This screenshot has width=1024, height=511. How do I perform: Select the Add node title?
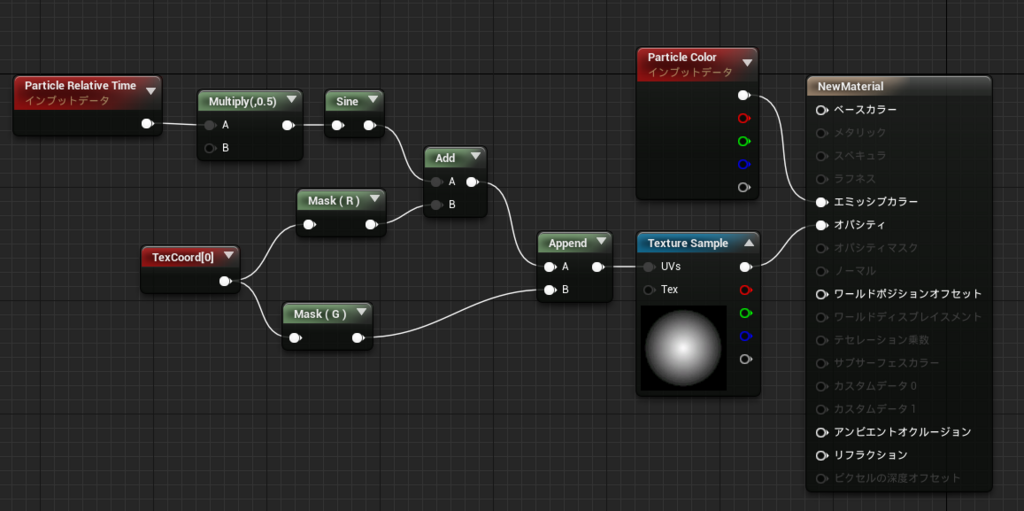point(445,158)
